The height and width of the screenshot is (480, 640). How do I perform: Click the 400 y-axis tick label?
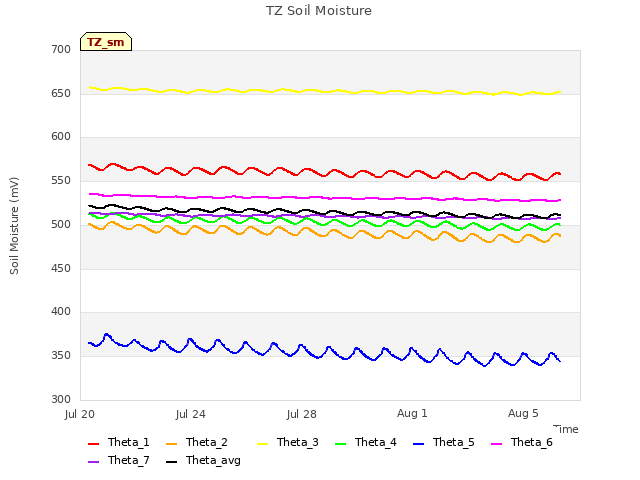(x=61, y=311)
